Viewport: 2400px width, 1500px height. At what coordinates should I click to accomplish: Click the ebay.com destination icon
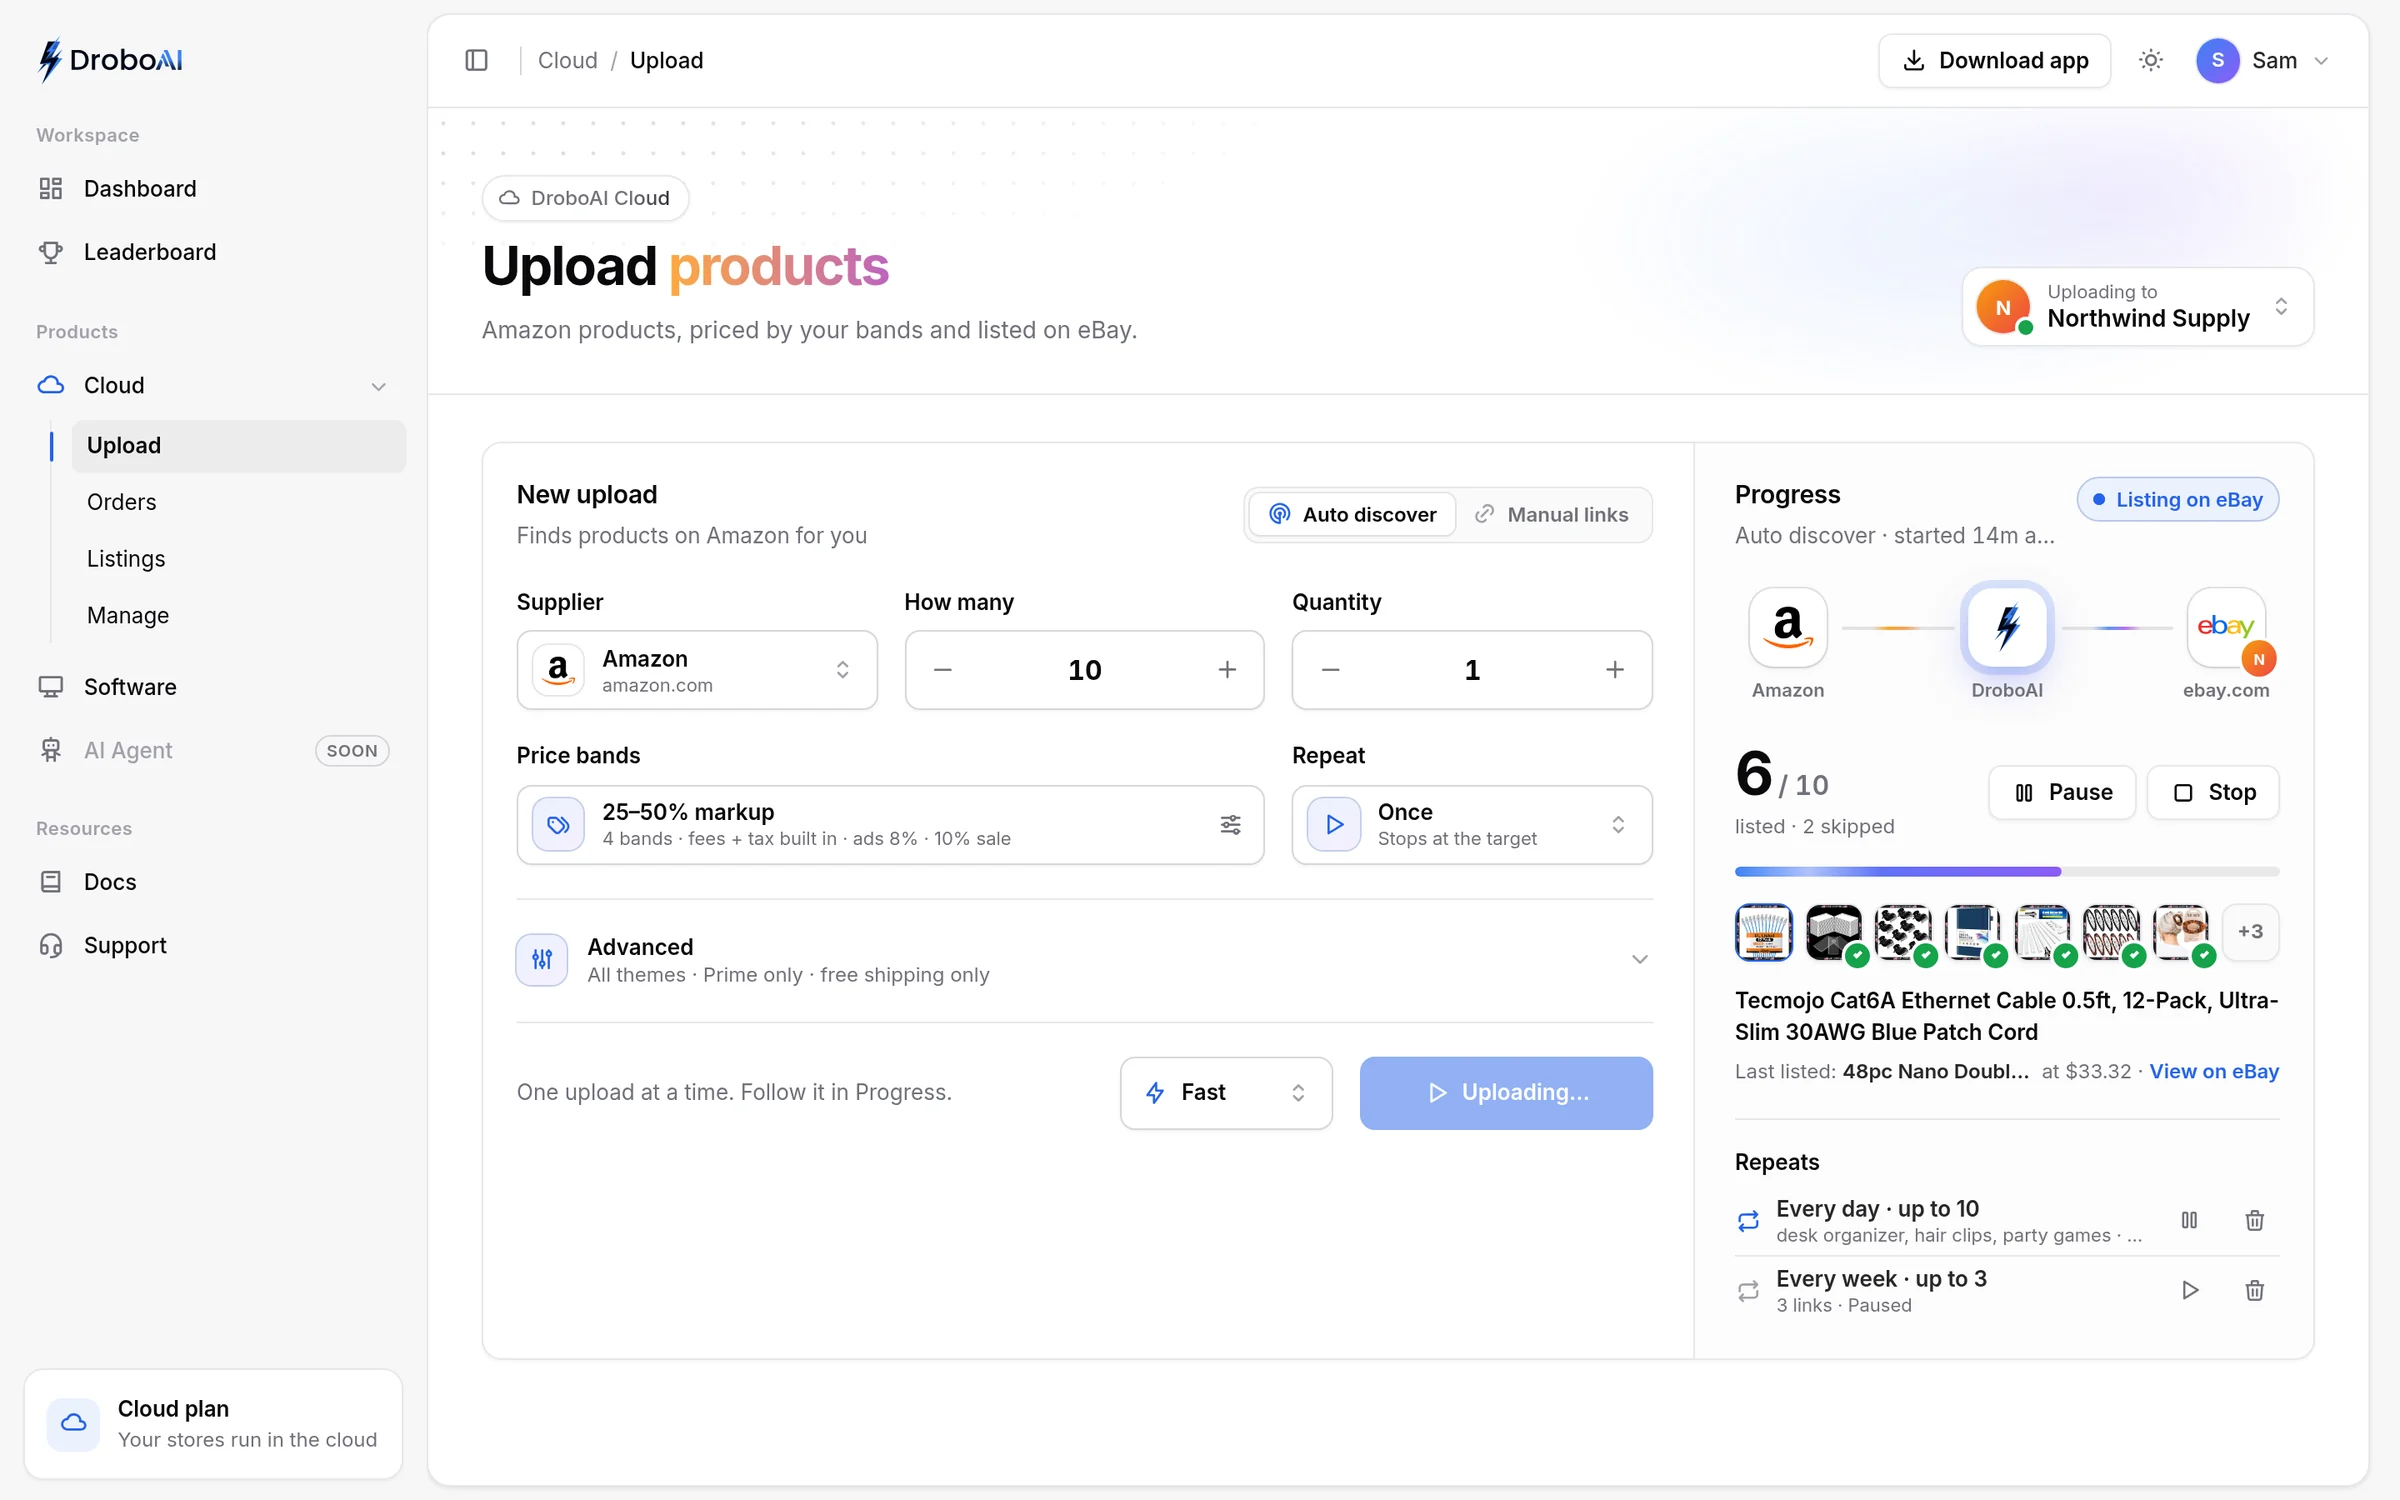pos(2225,627)
